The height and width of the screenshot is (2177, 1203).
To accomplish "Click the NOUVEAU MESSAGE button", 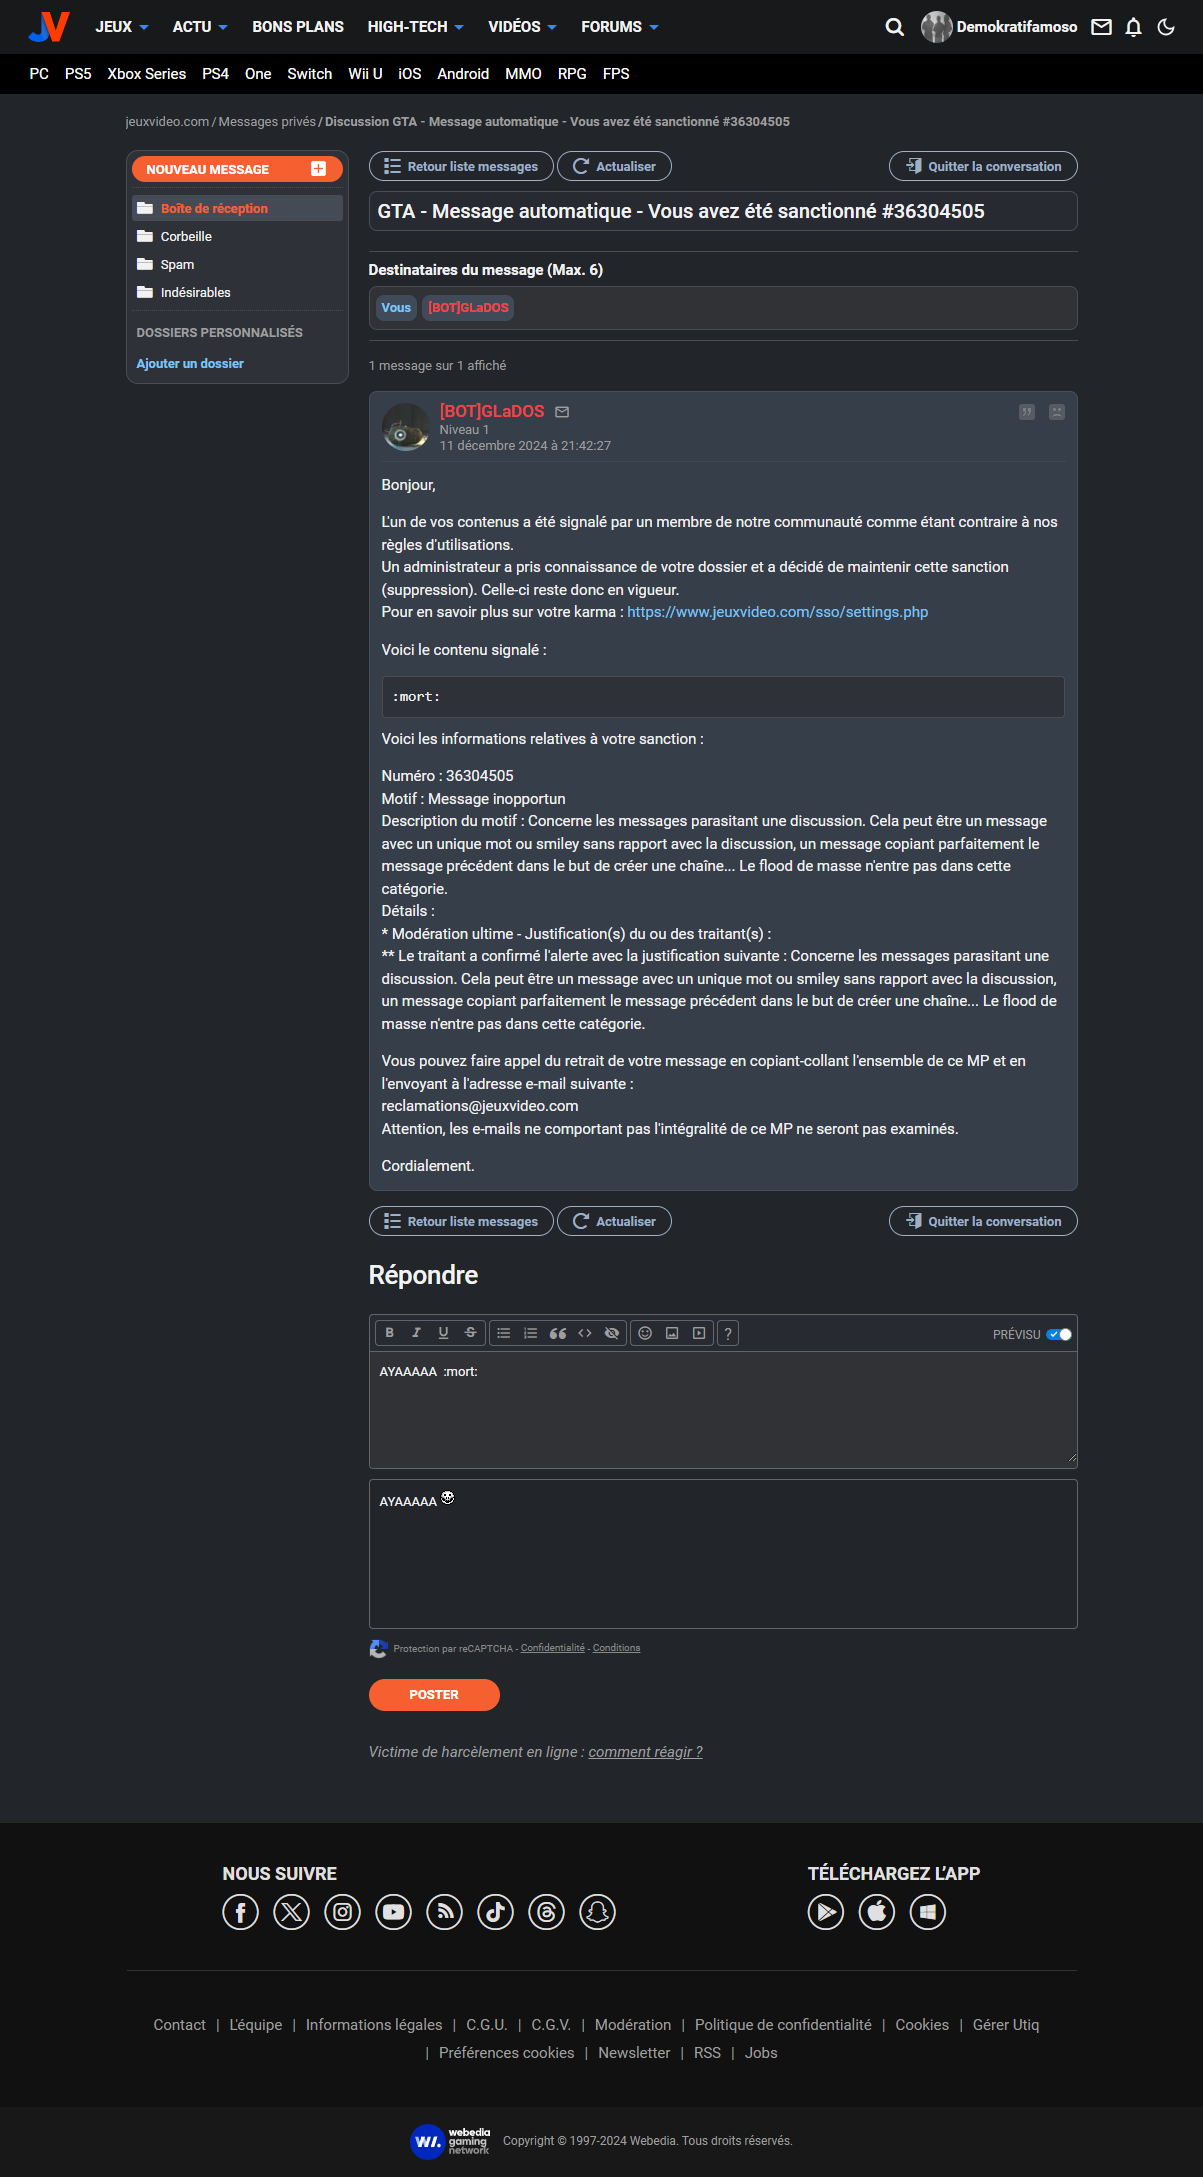I will 237,169.
